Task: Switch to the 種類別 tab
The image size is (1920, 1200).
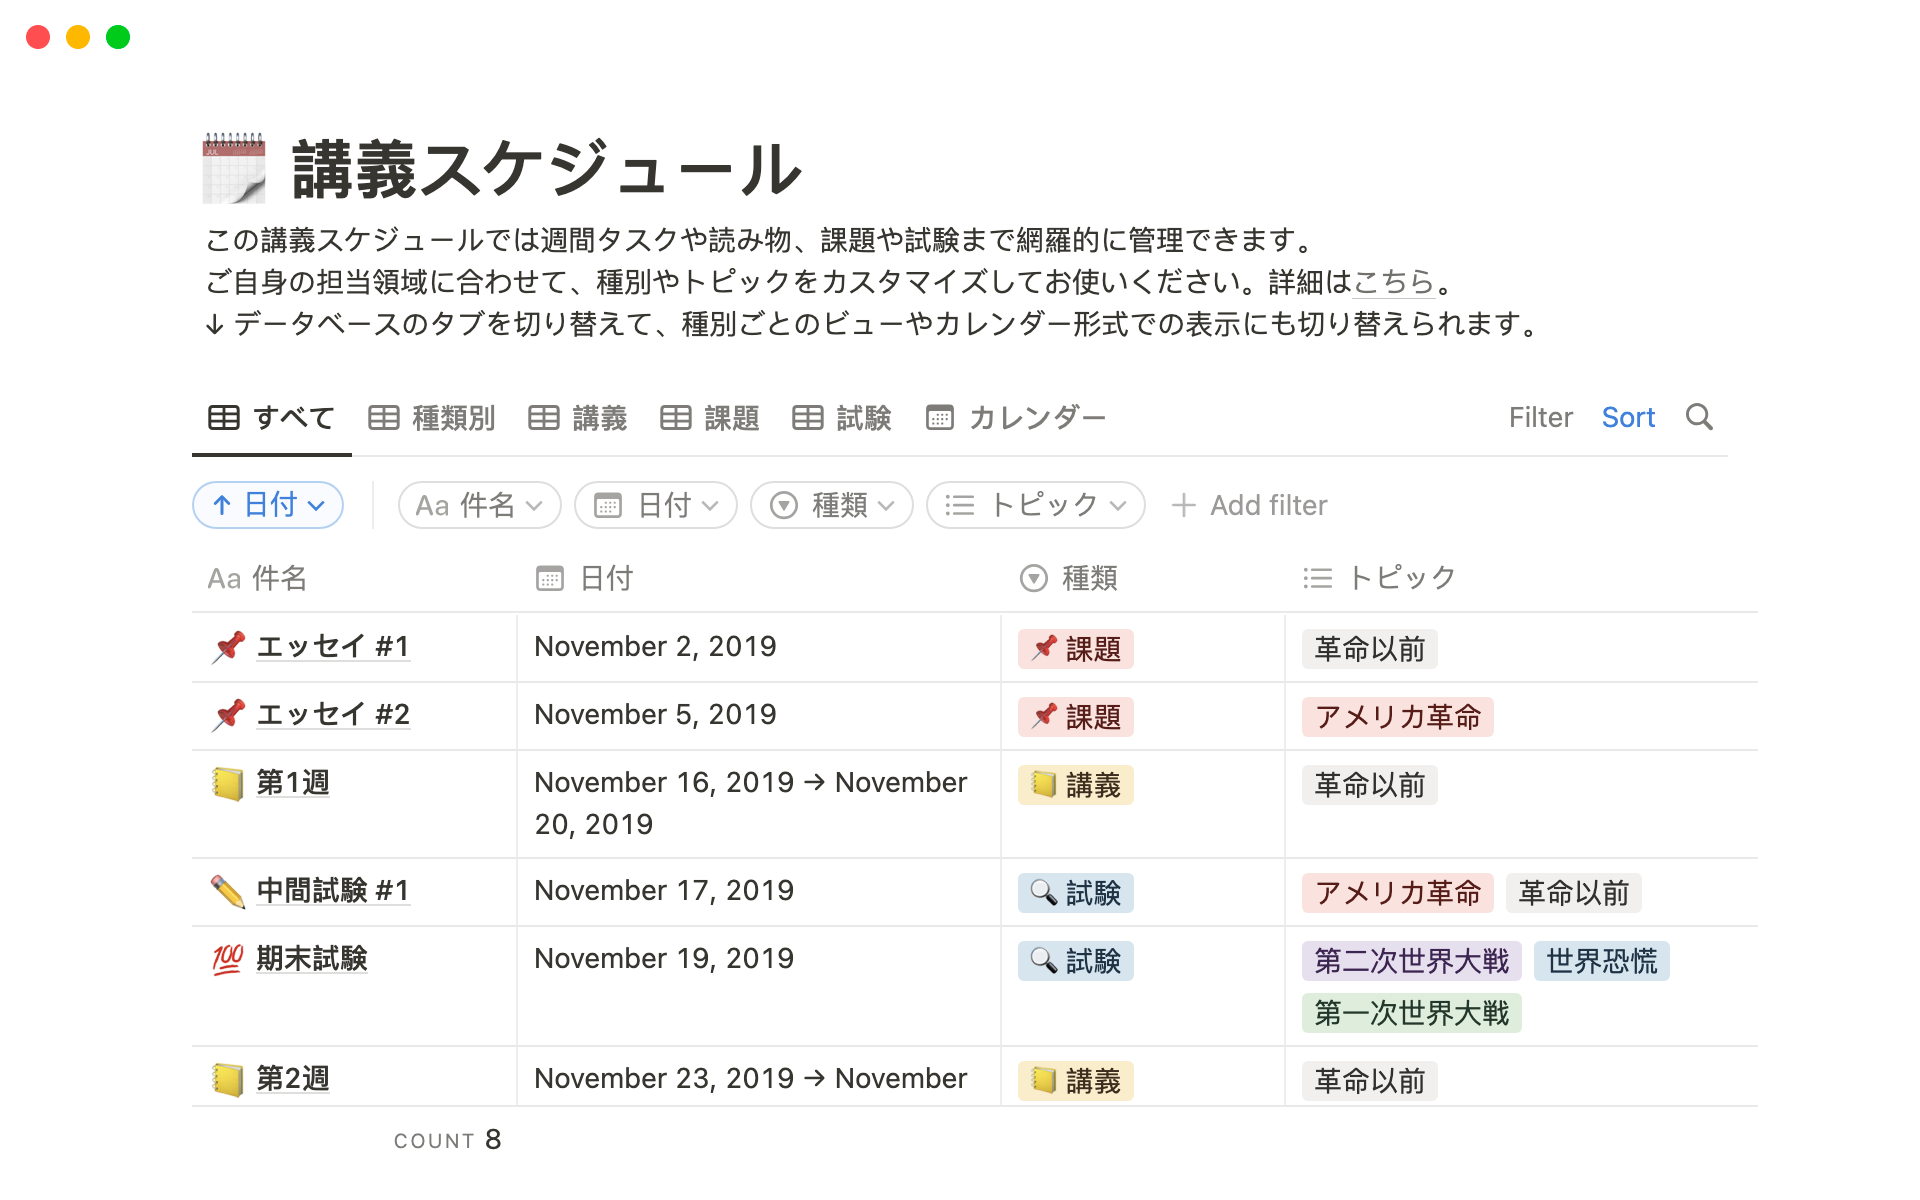Action: tap(432, 418)
